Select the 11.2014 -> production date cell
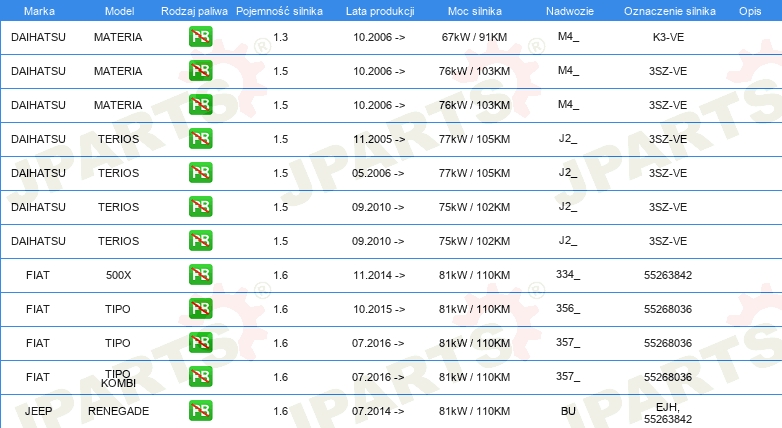 coord(379,275)
